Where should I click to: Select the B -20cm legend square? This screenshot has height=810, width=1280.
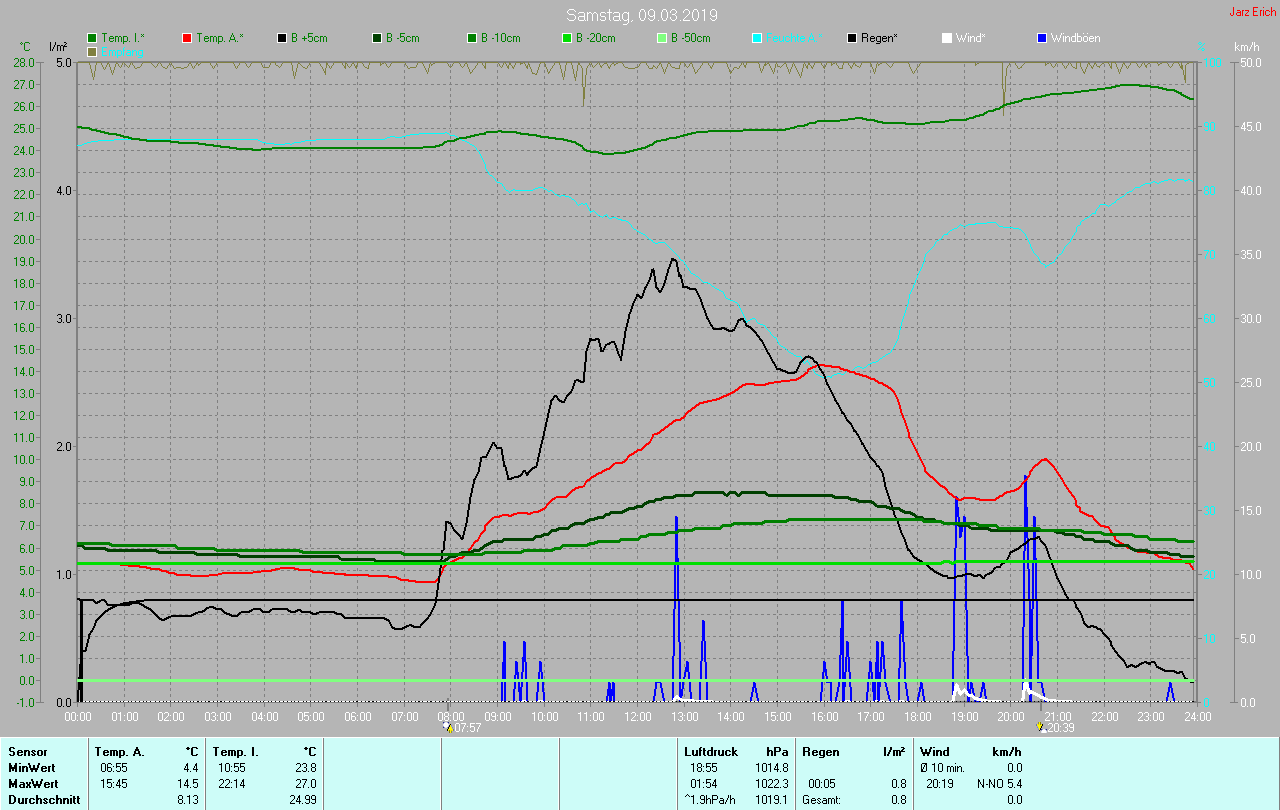click(567, 38)
